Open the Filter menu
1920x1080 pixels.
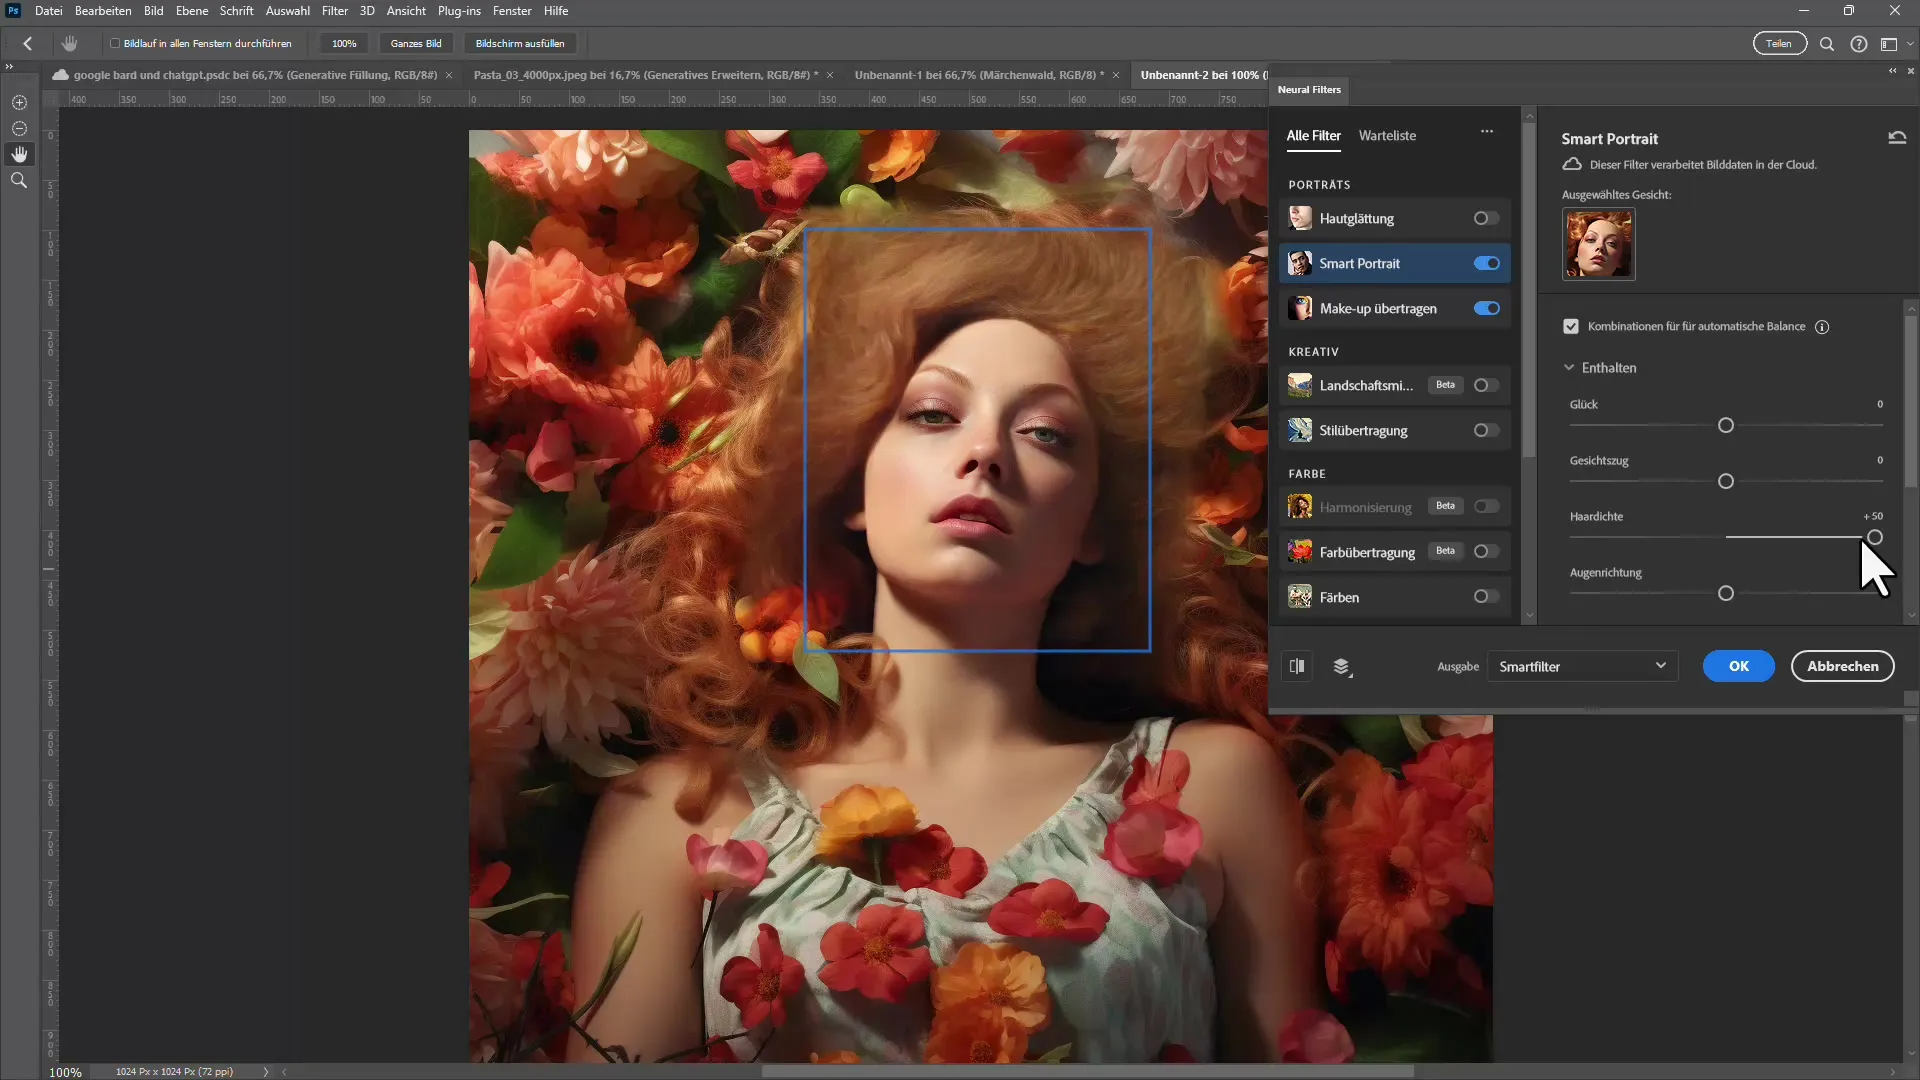click(x=335, y=11)
